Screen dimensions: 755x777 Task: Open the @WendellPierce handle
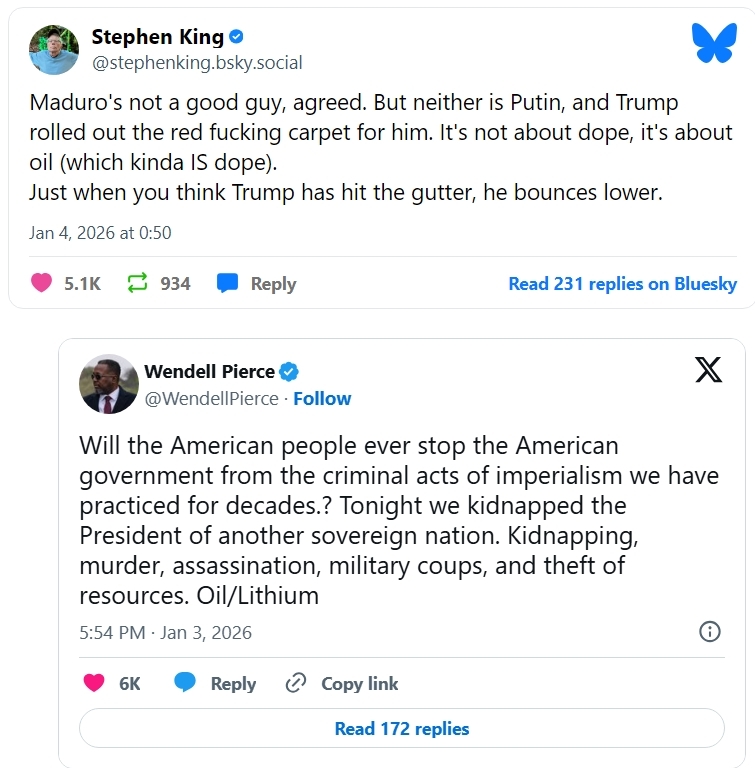click(x=212, y=398)
